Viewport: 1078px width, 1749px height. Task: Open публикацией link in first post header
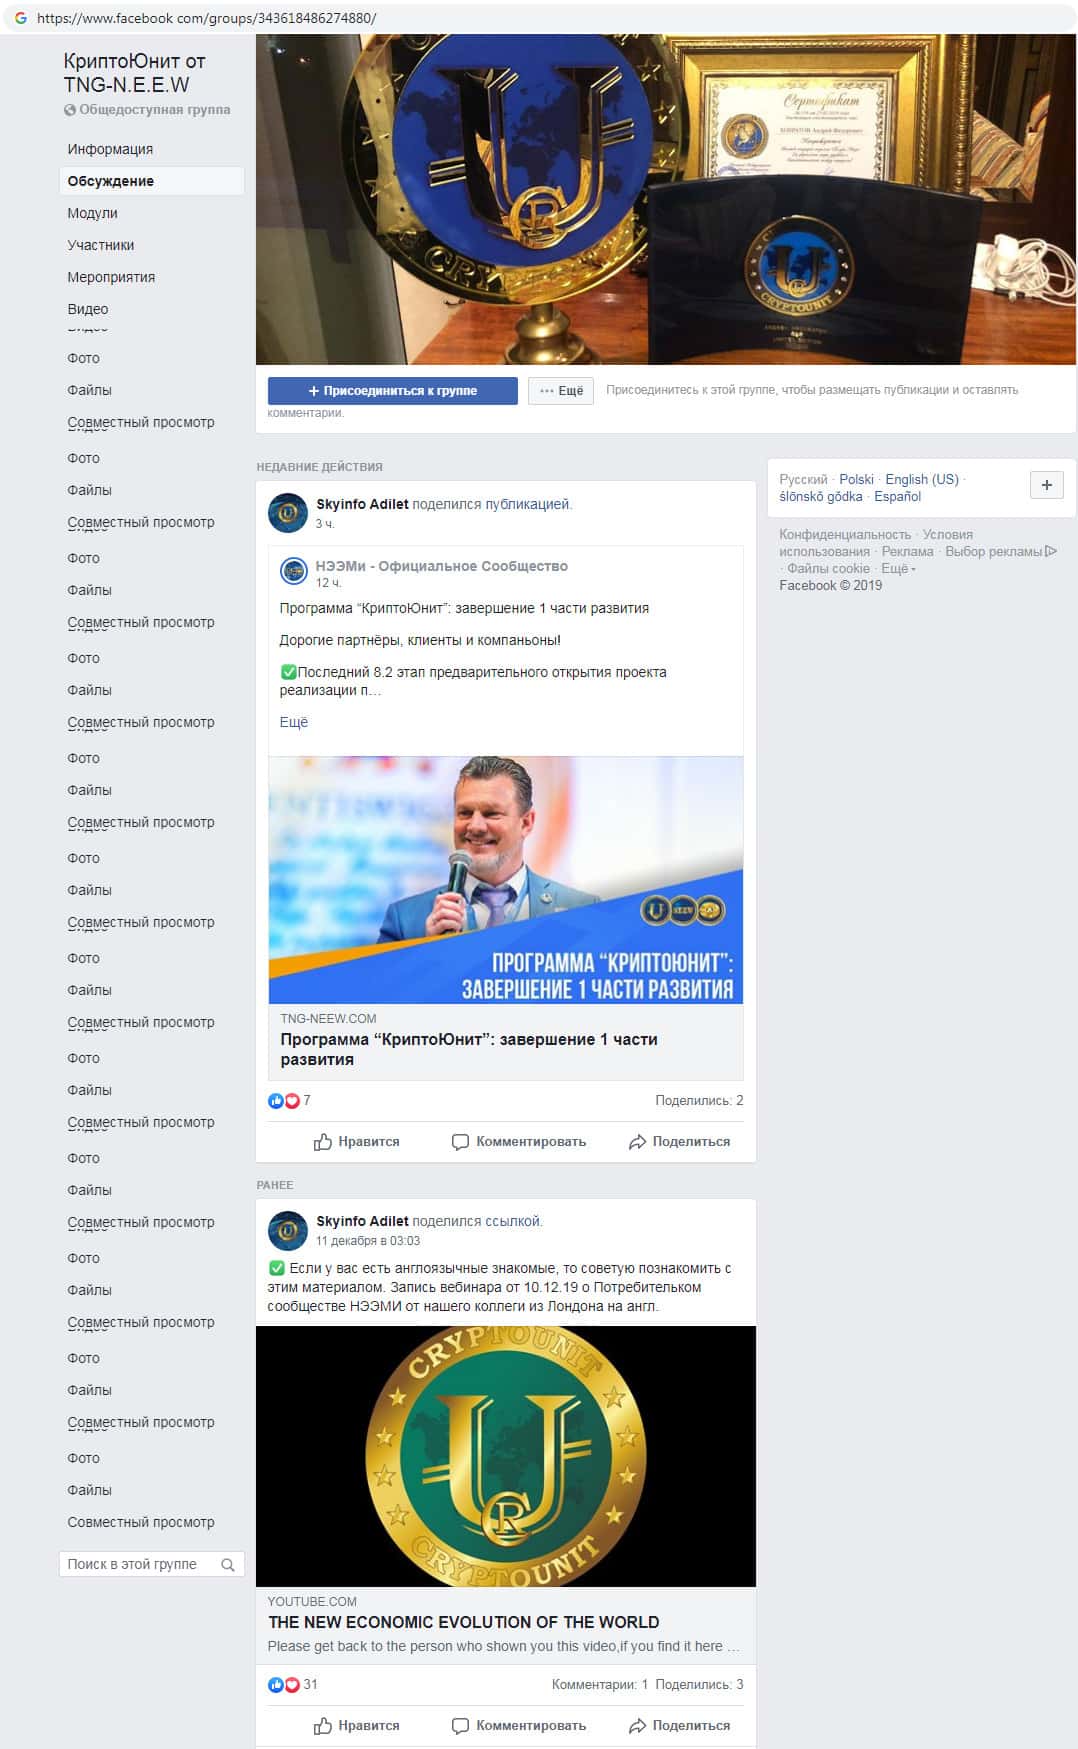(527, 504)
